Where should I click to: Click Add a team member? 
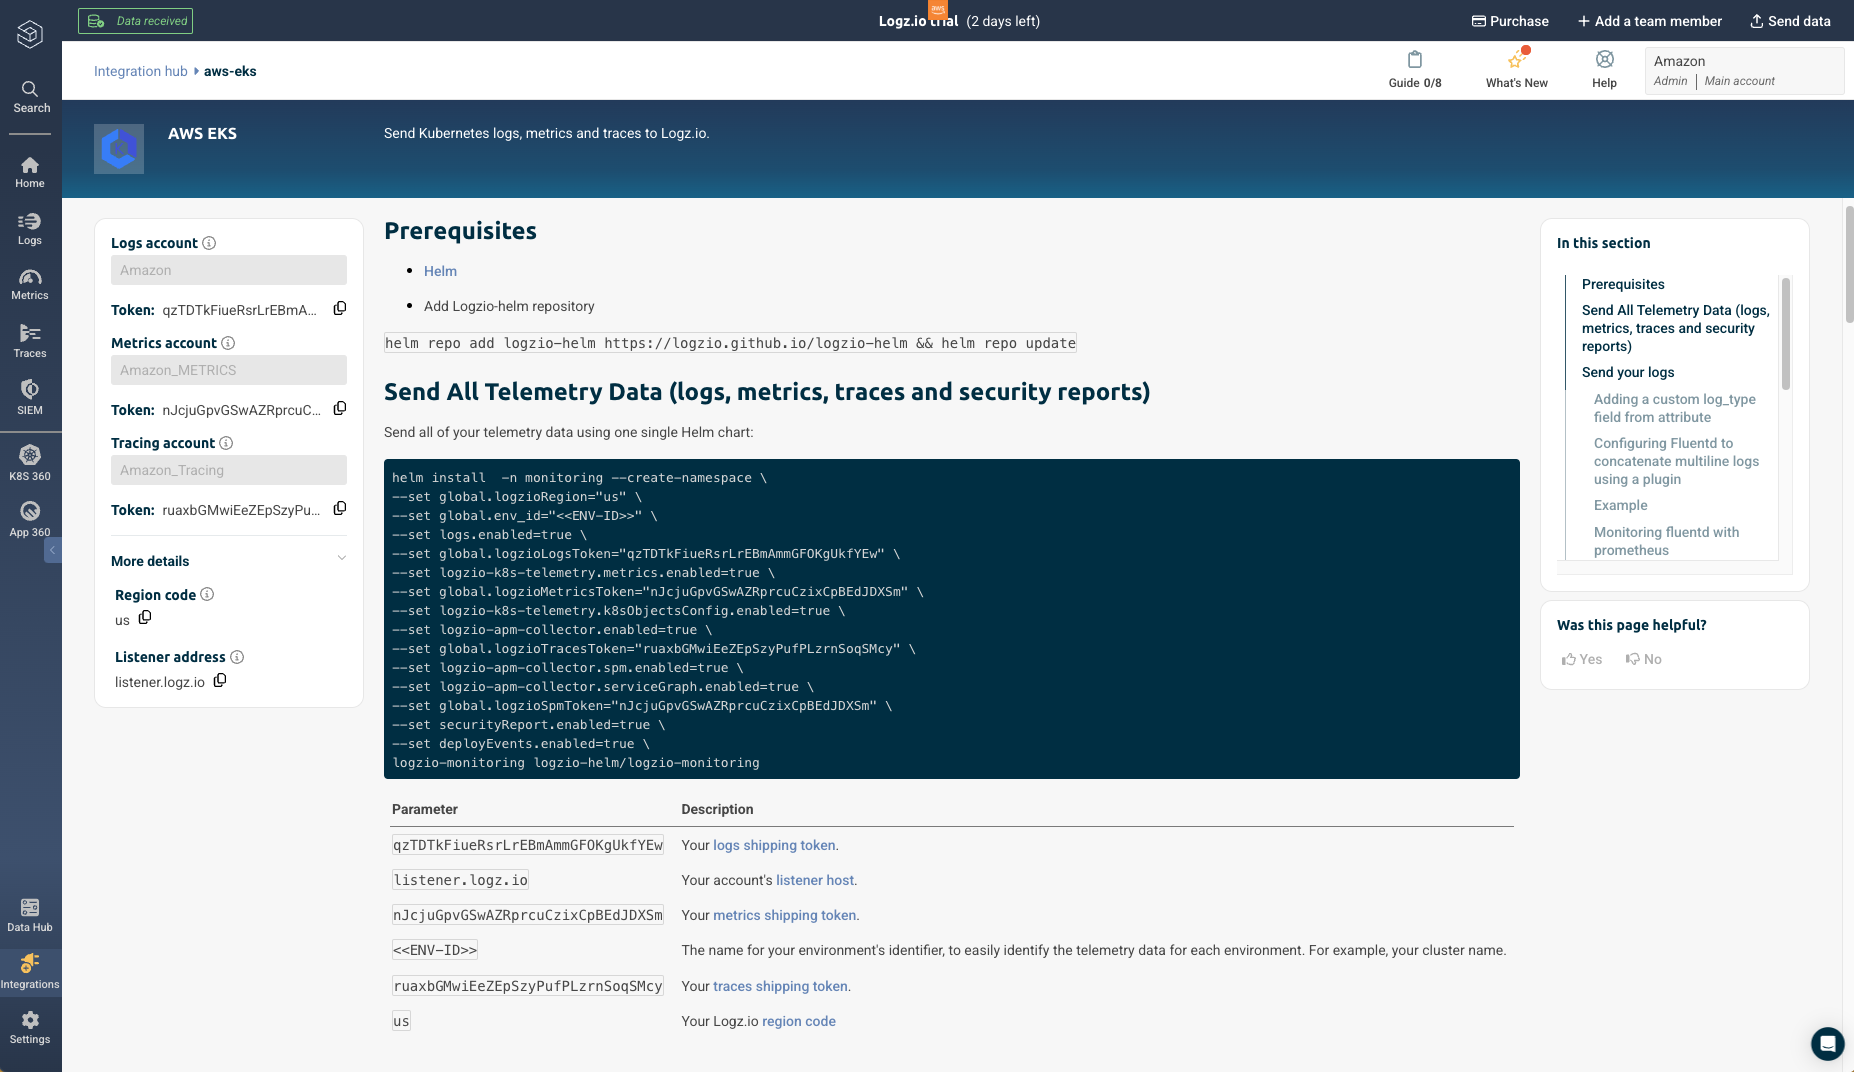click(1649, 21)
